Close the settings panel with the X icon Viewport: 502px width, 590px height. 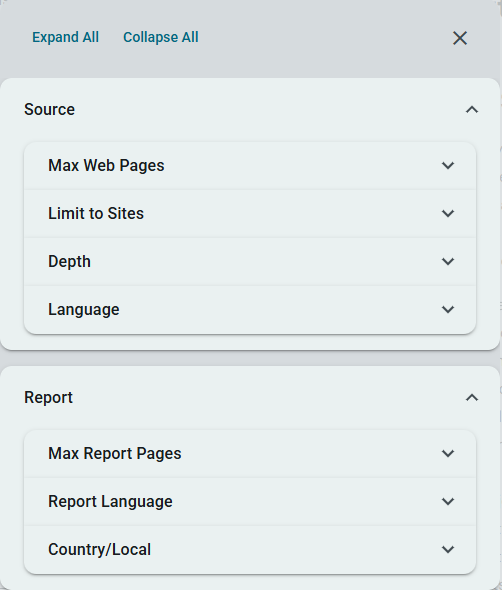click(x=460, y=38)
